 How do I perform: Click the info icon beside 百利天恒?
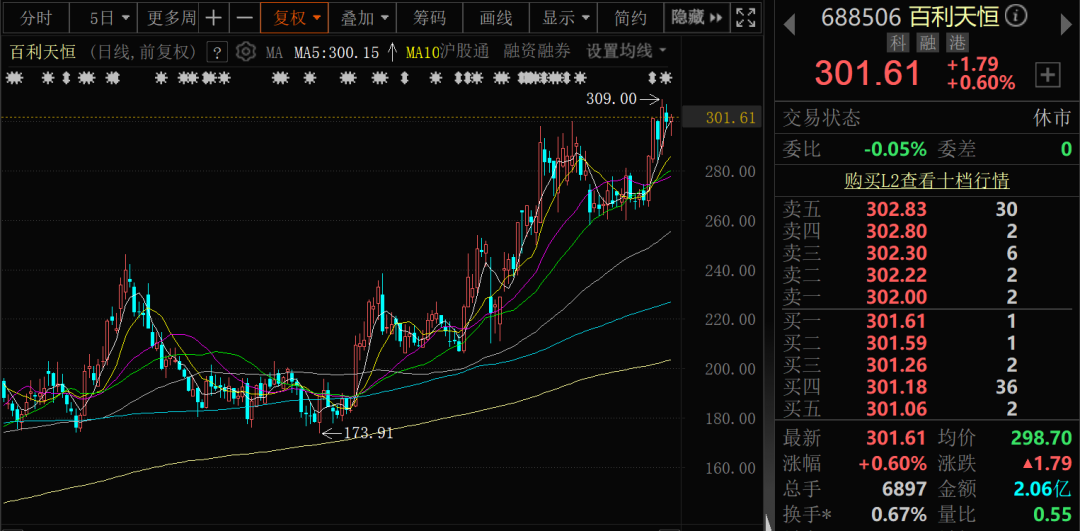click(x=1016, y=15)
